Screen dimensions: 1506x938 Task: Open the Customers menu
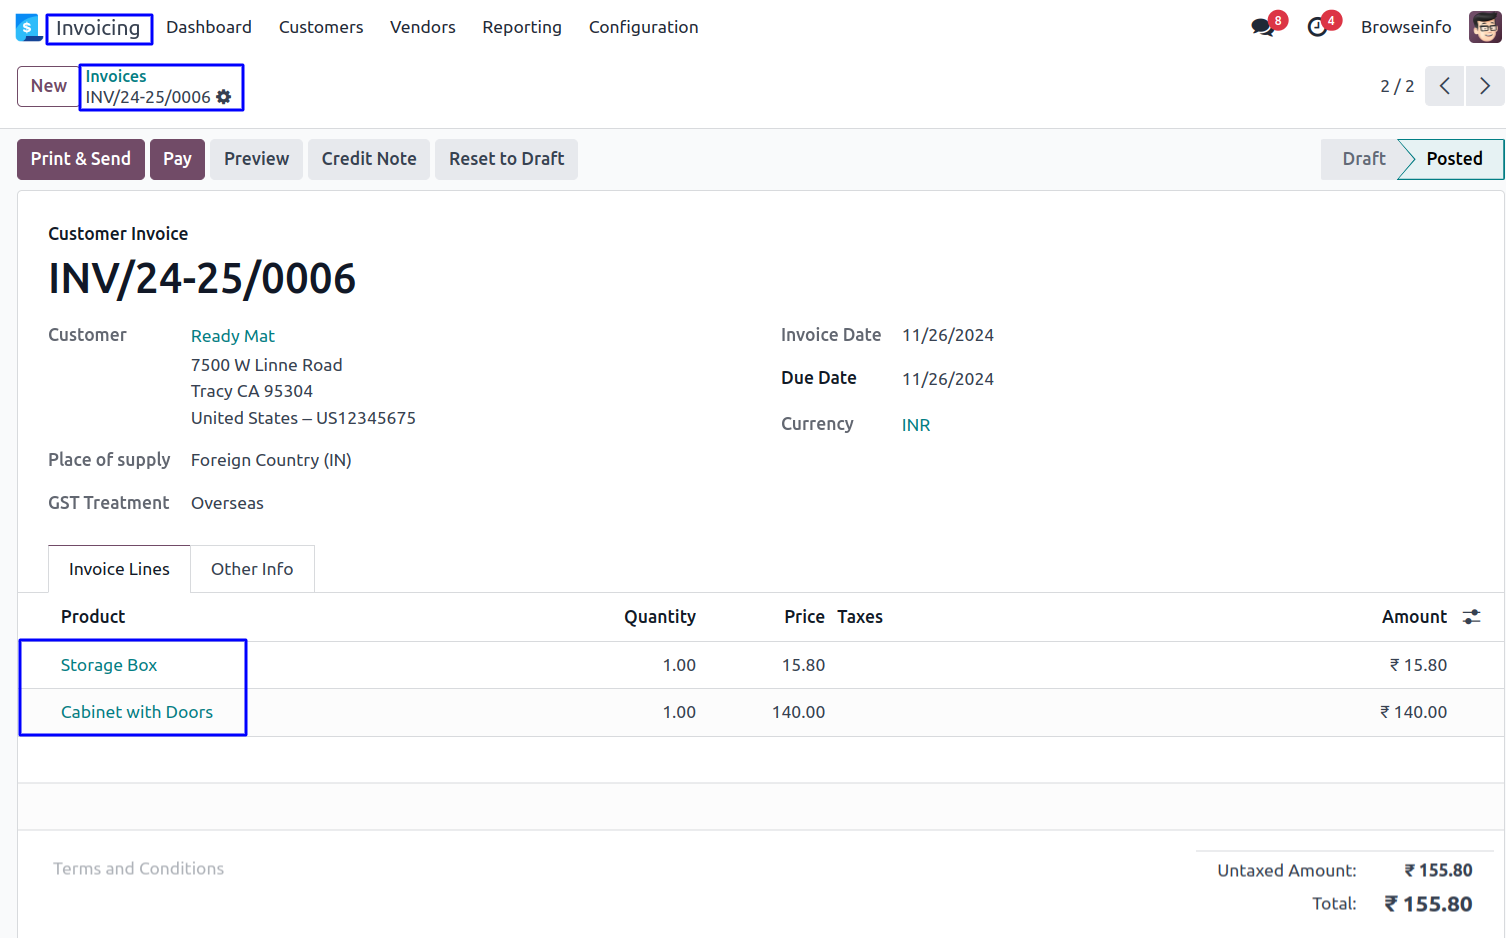pyautogui.click(x=321, y=27)
